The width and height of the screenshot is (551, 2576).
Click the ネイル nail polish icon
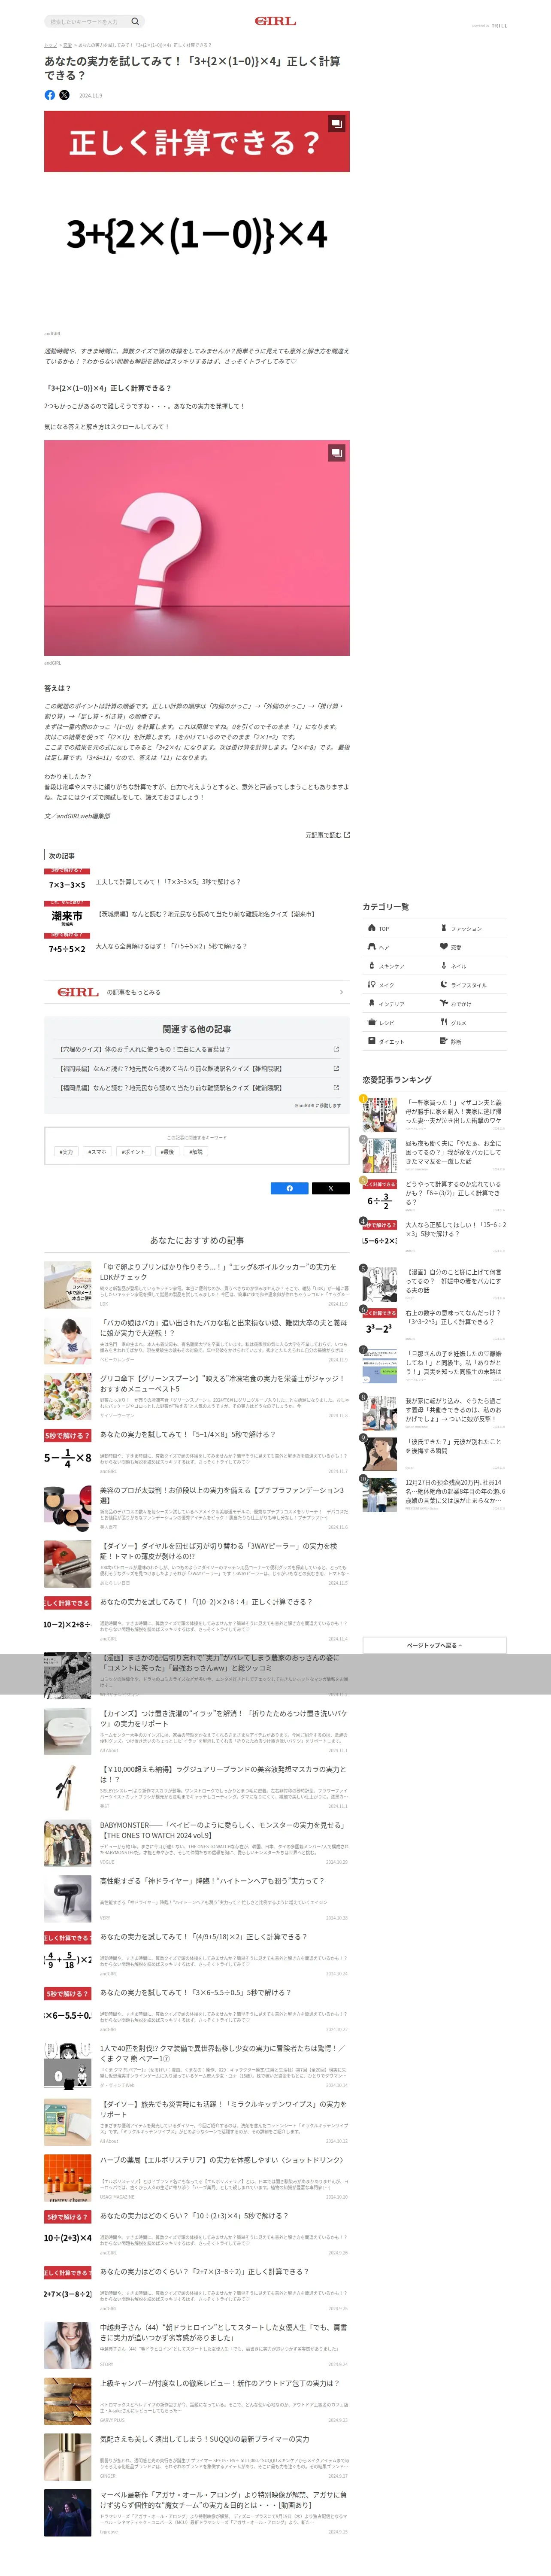(x=444, y=966)
